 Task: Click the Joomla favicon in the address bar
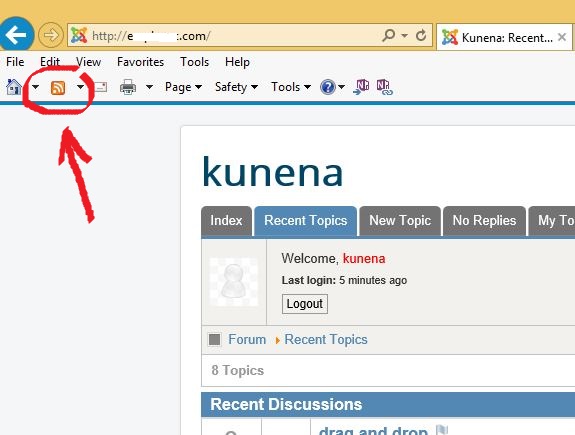(x=79, y=35)
